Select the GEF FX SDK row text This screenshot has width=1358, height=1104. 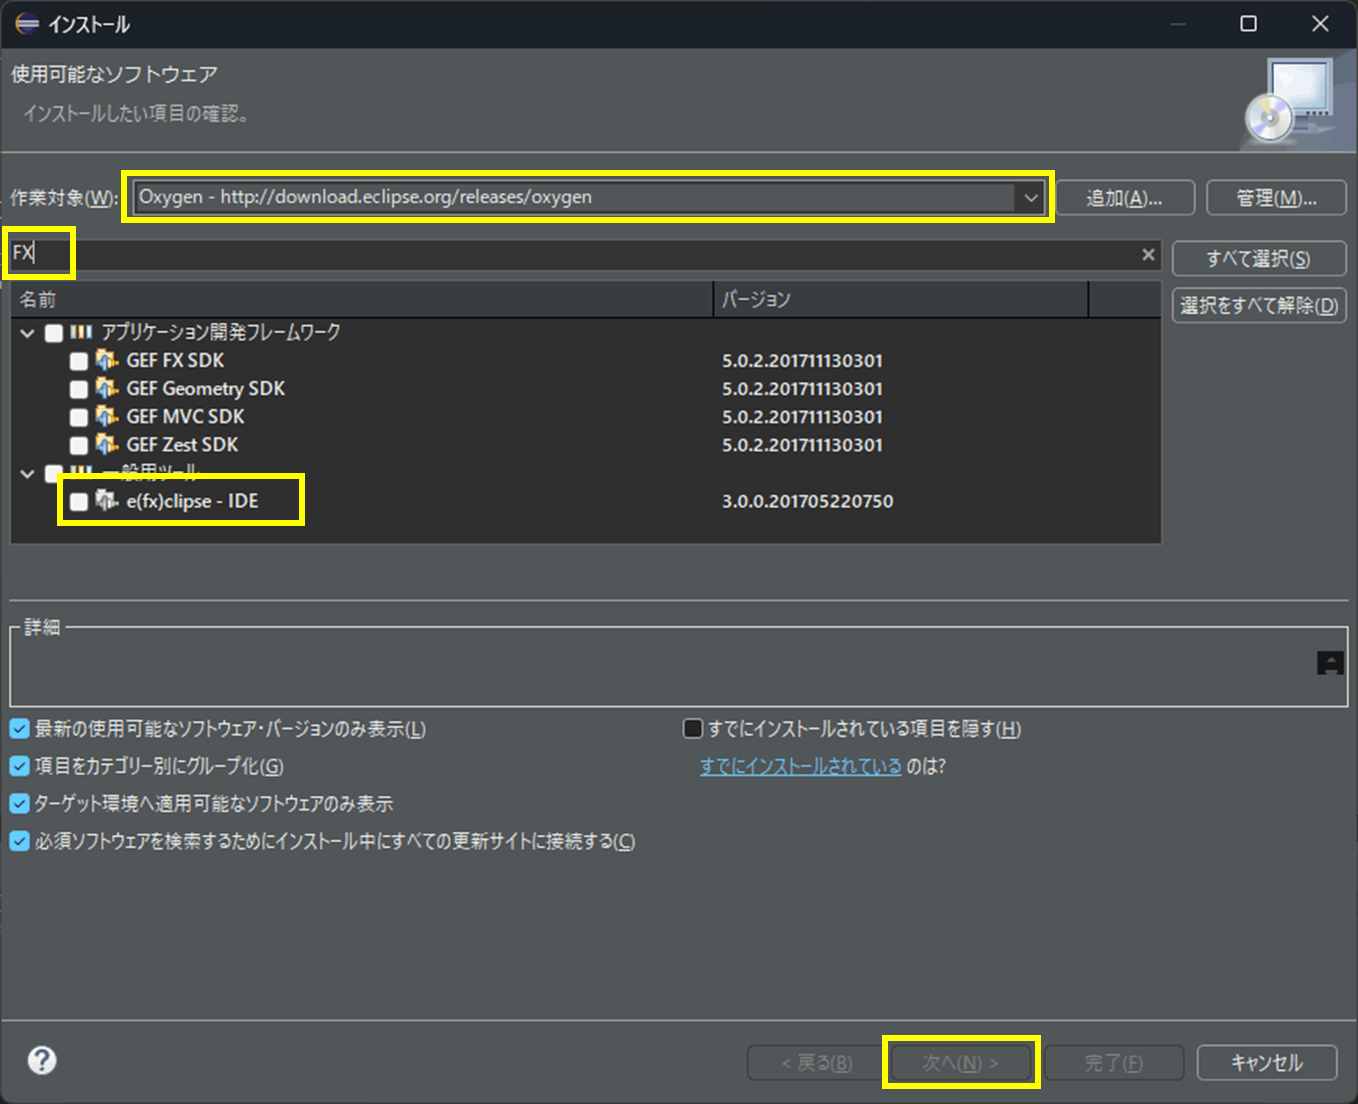(175, 360)
